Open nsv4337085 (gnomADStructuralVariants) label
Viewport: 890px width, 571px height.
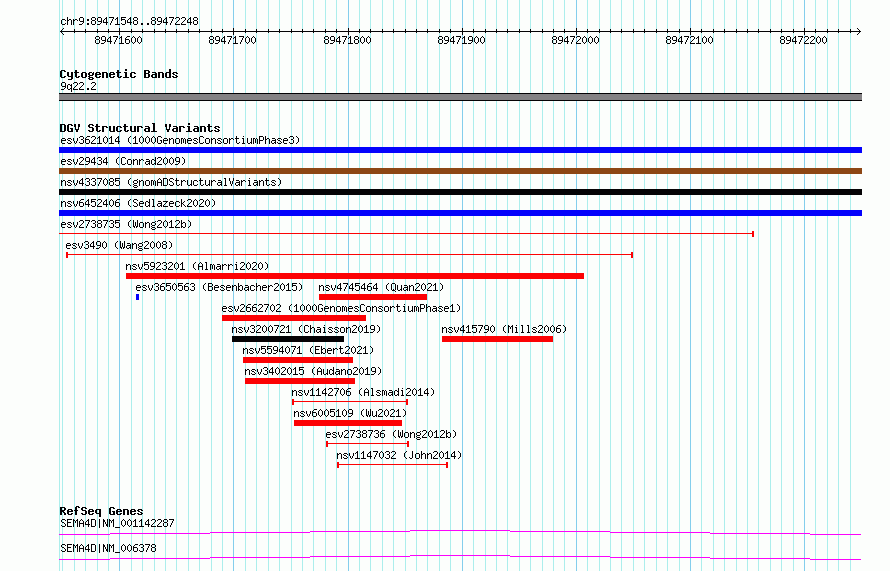tap(171, 182)
